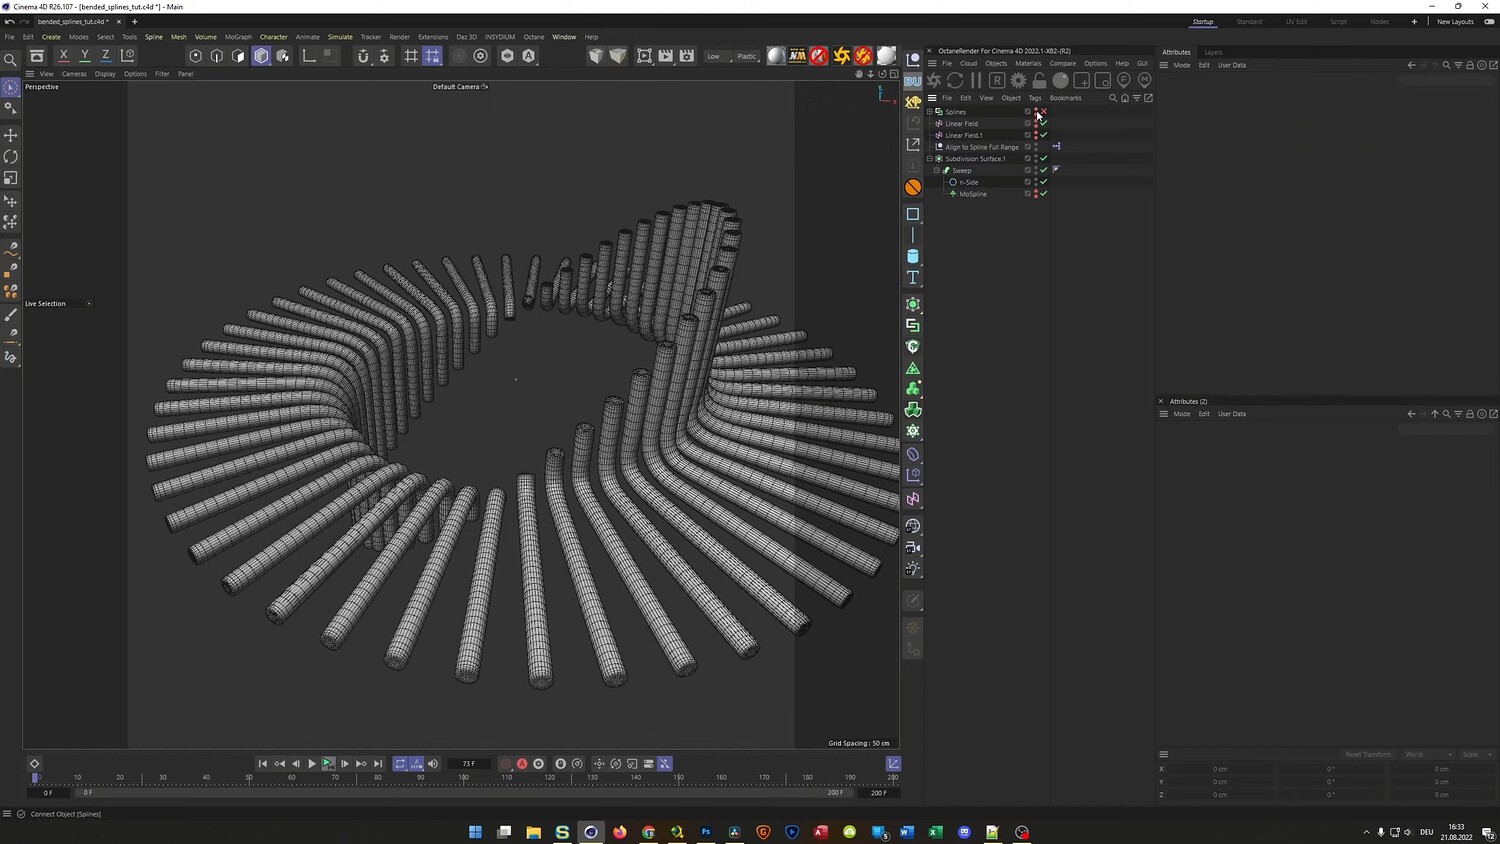This screenshot has width=1500, height=844.
Task: Open Firefox from the Windows taskbar
Action: point(620,832)
